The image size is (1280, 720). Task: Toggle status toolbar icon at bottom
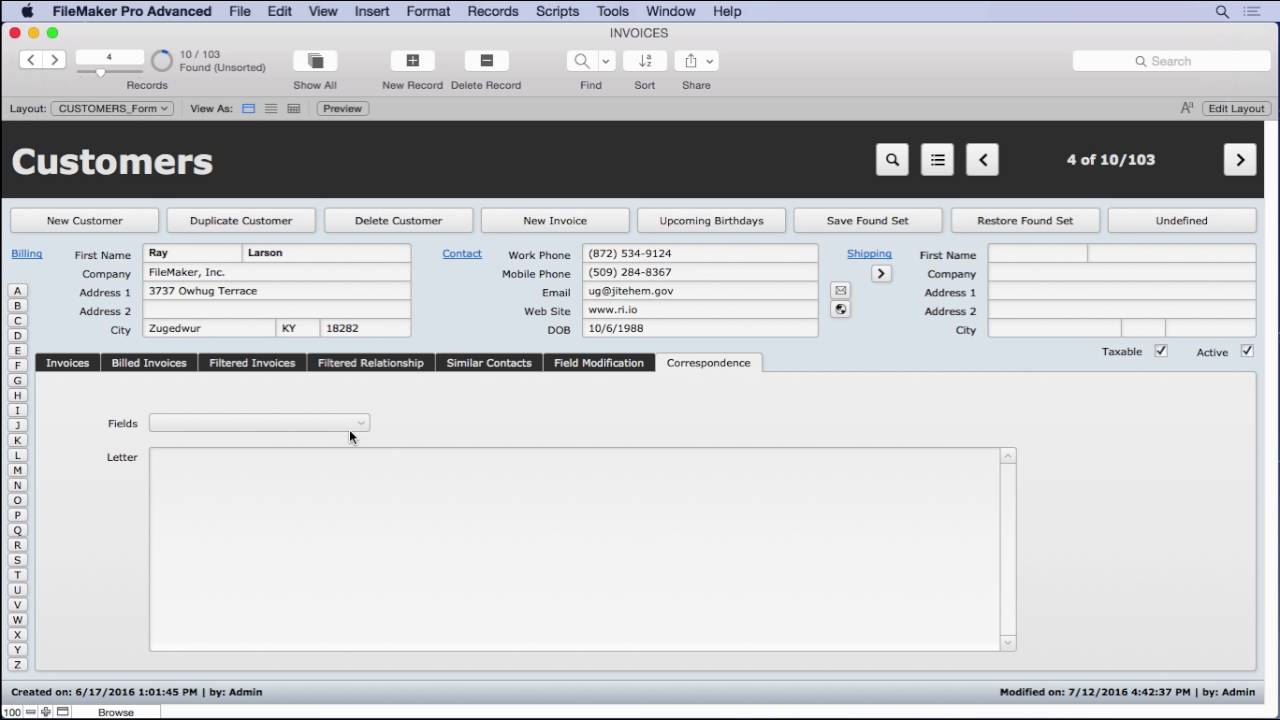click(x=62, y=712)
